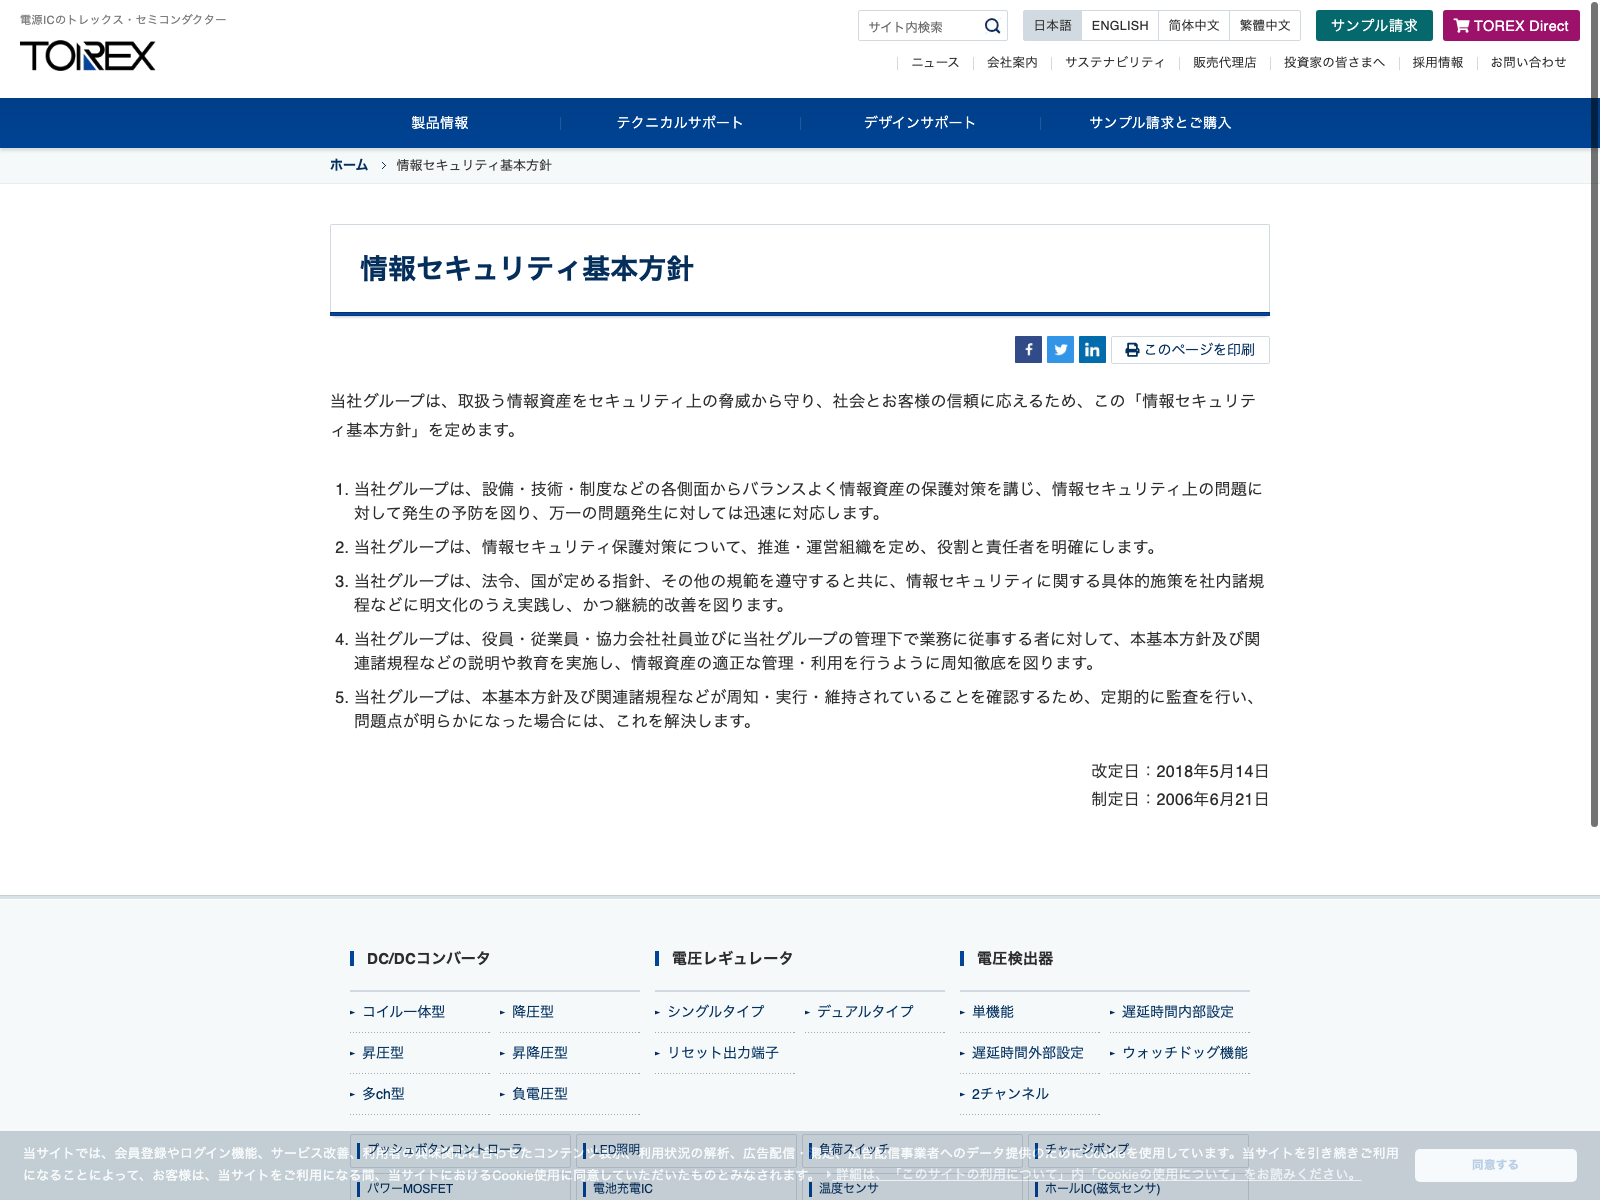This screenshot has width=1600, height=1200.
Task: Click the TOREX logo
Action: pos(88,56)
